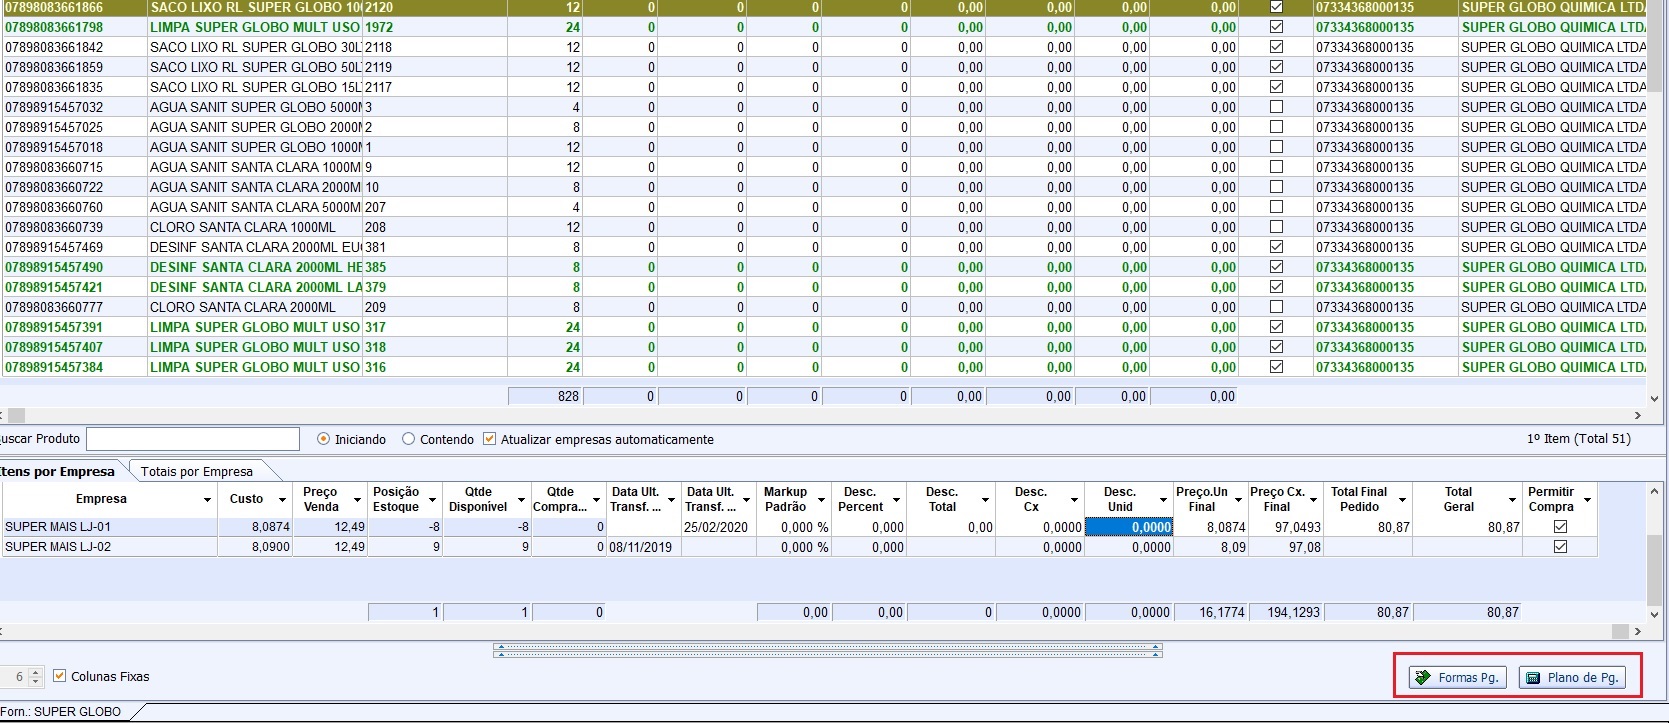Toggle Permitir Compra for SUPER MAIS LJ-02
Viewport: 1669px width, 723px height.
1560,547
